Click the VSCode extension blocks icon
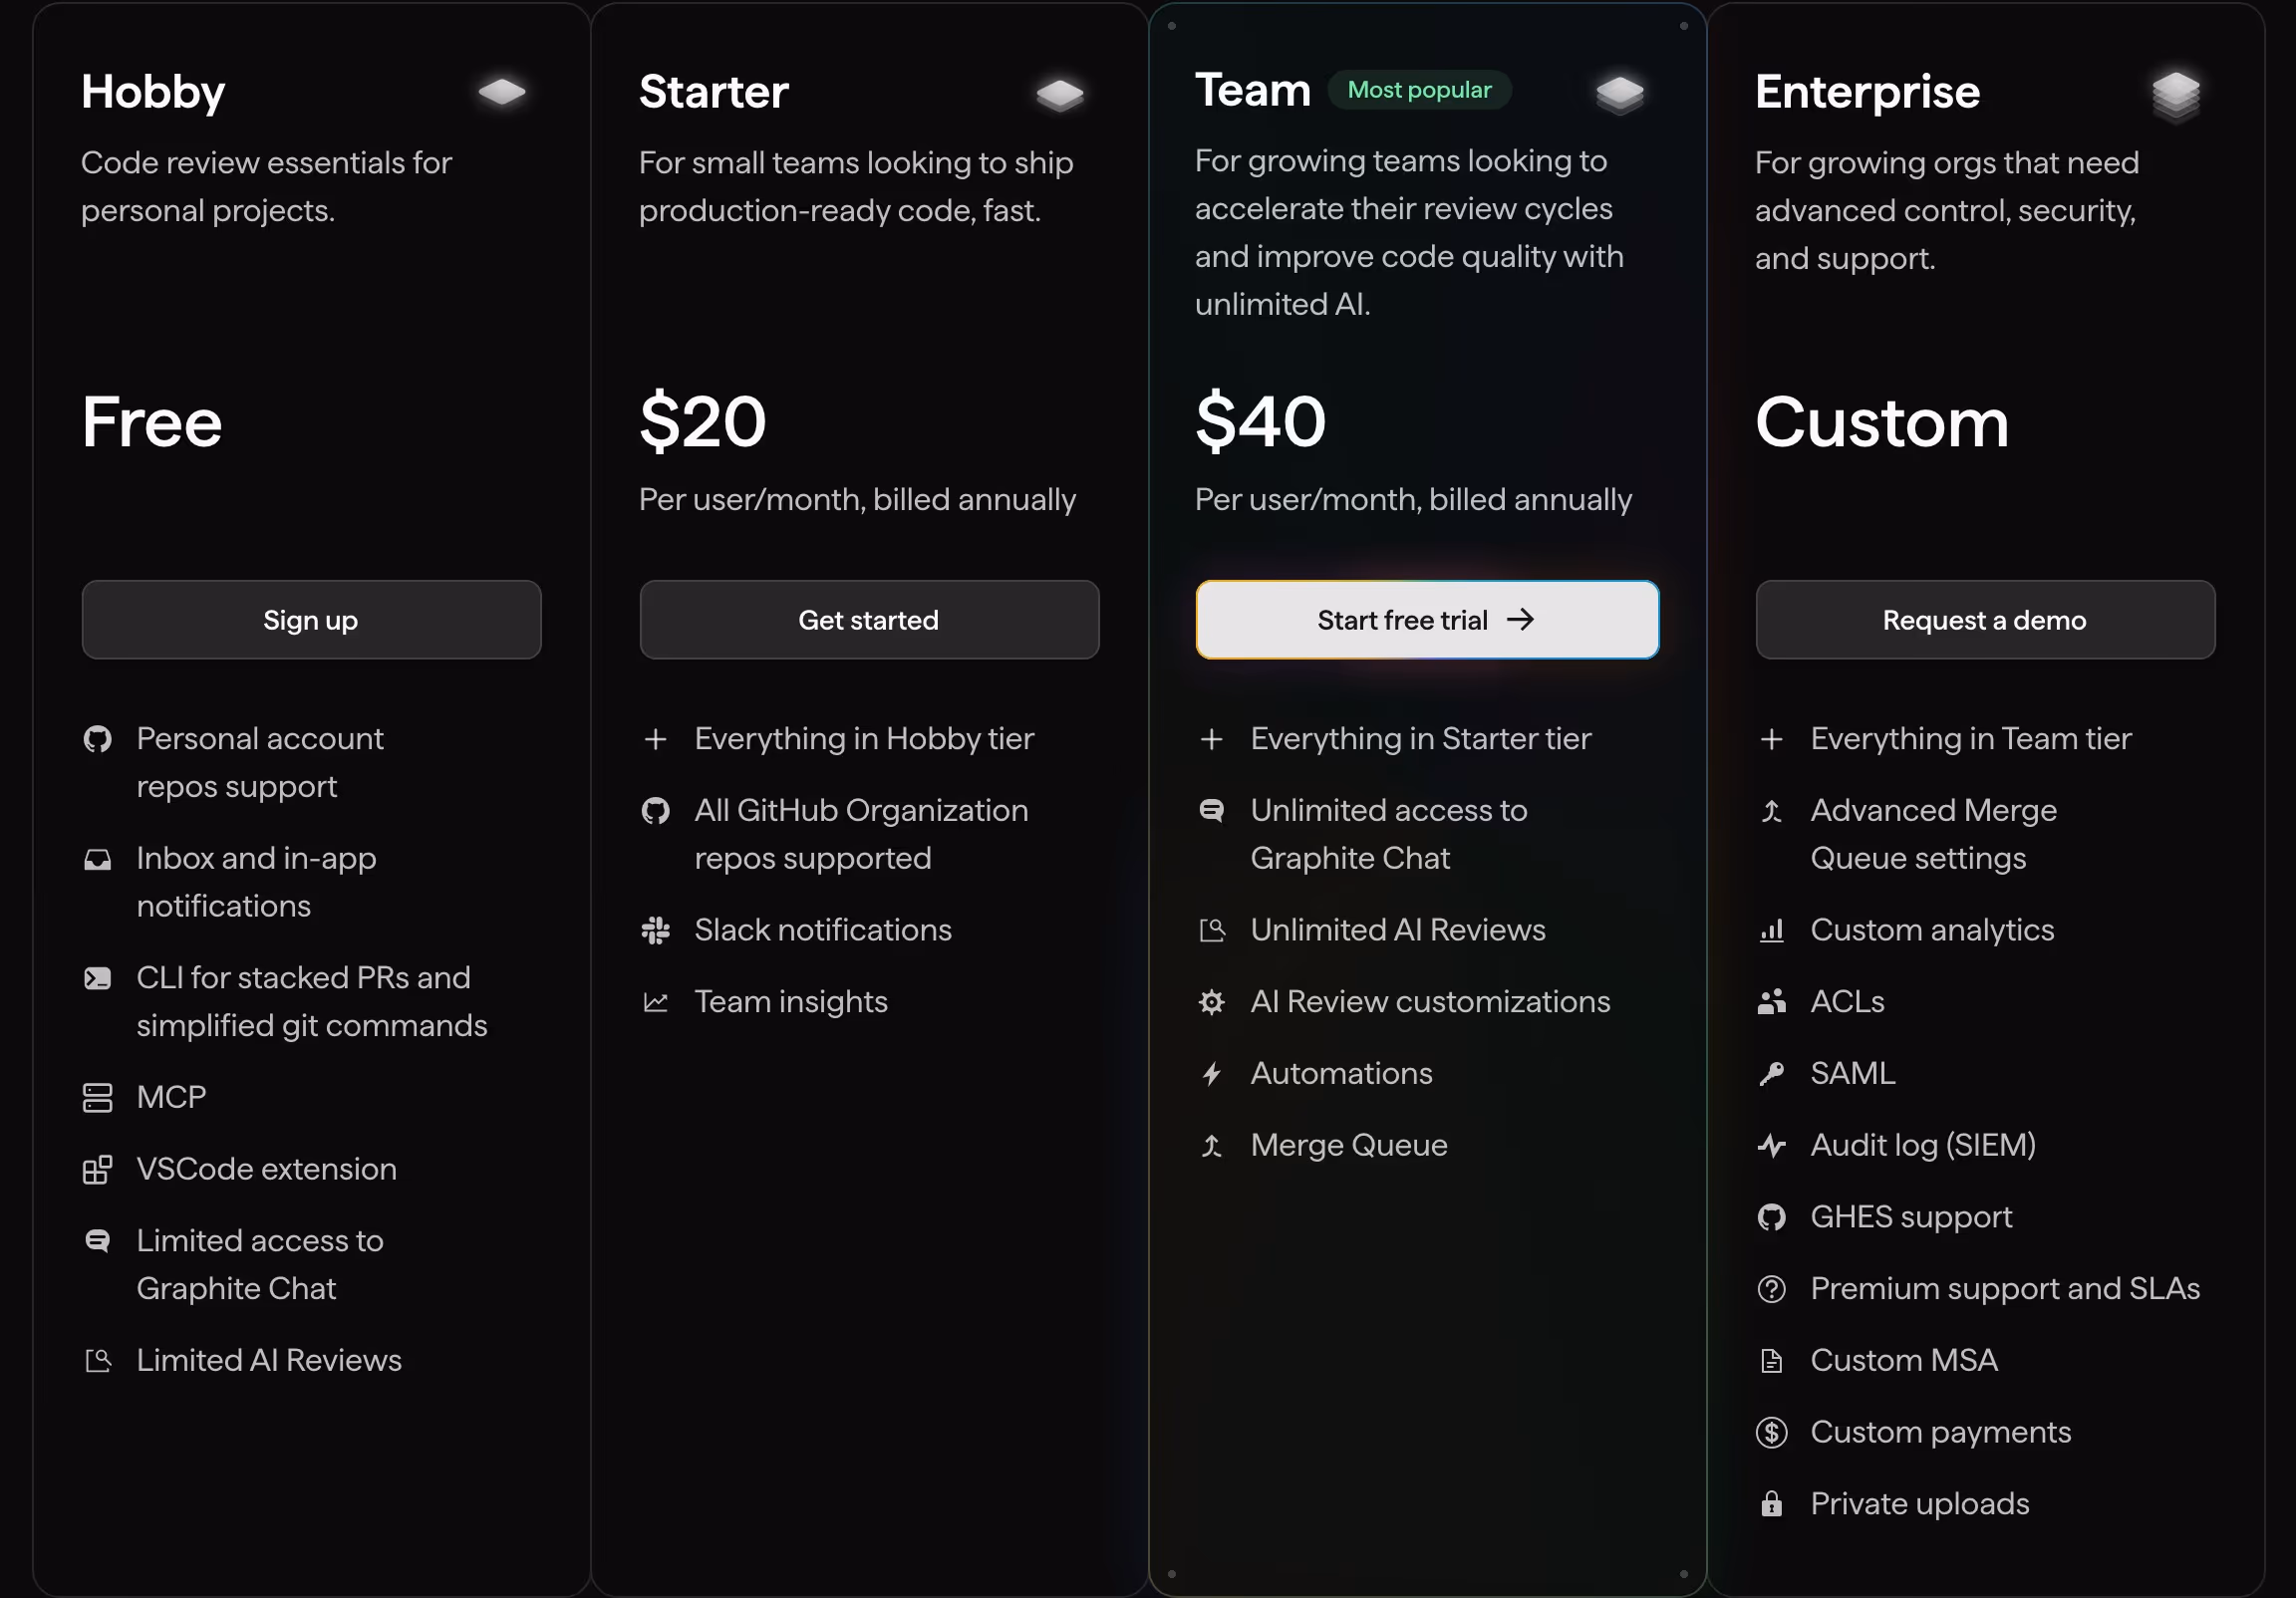 pyautogui.click(x=97, y=1170)
